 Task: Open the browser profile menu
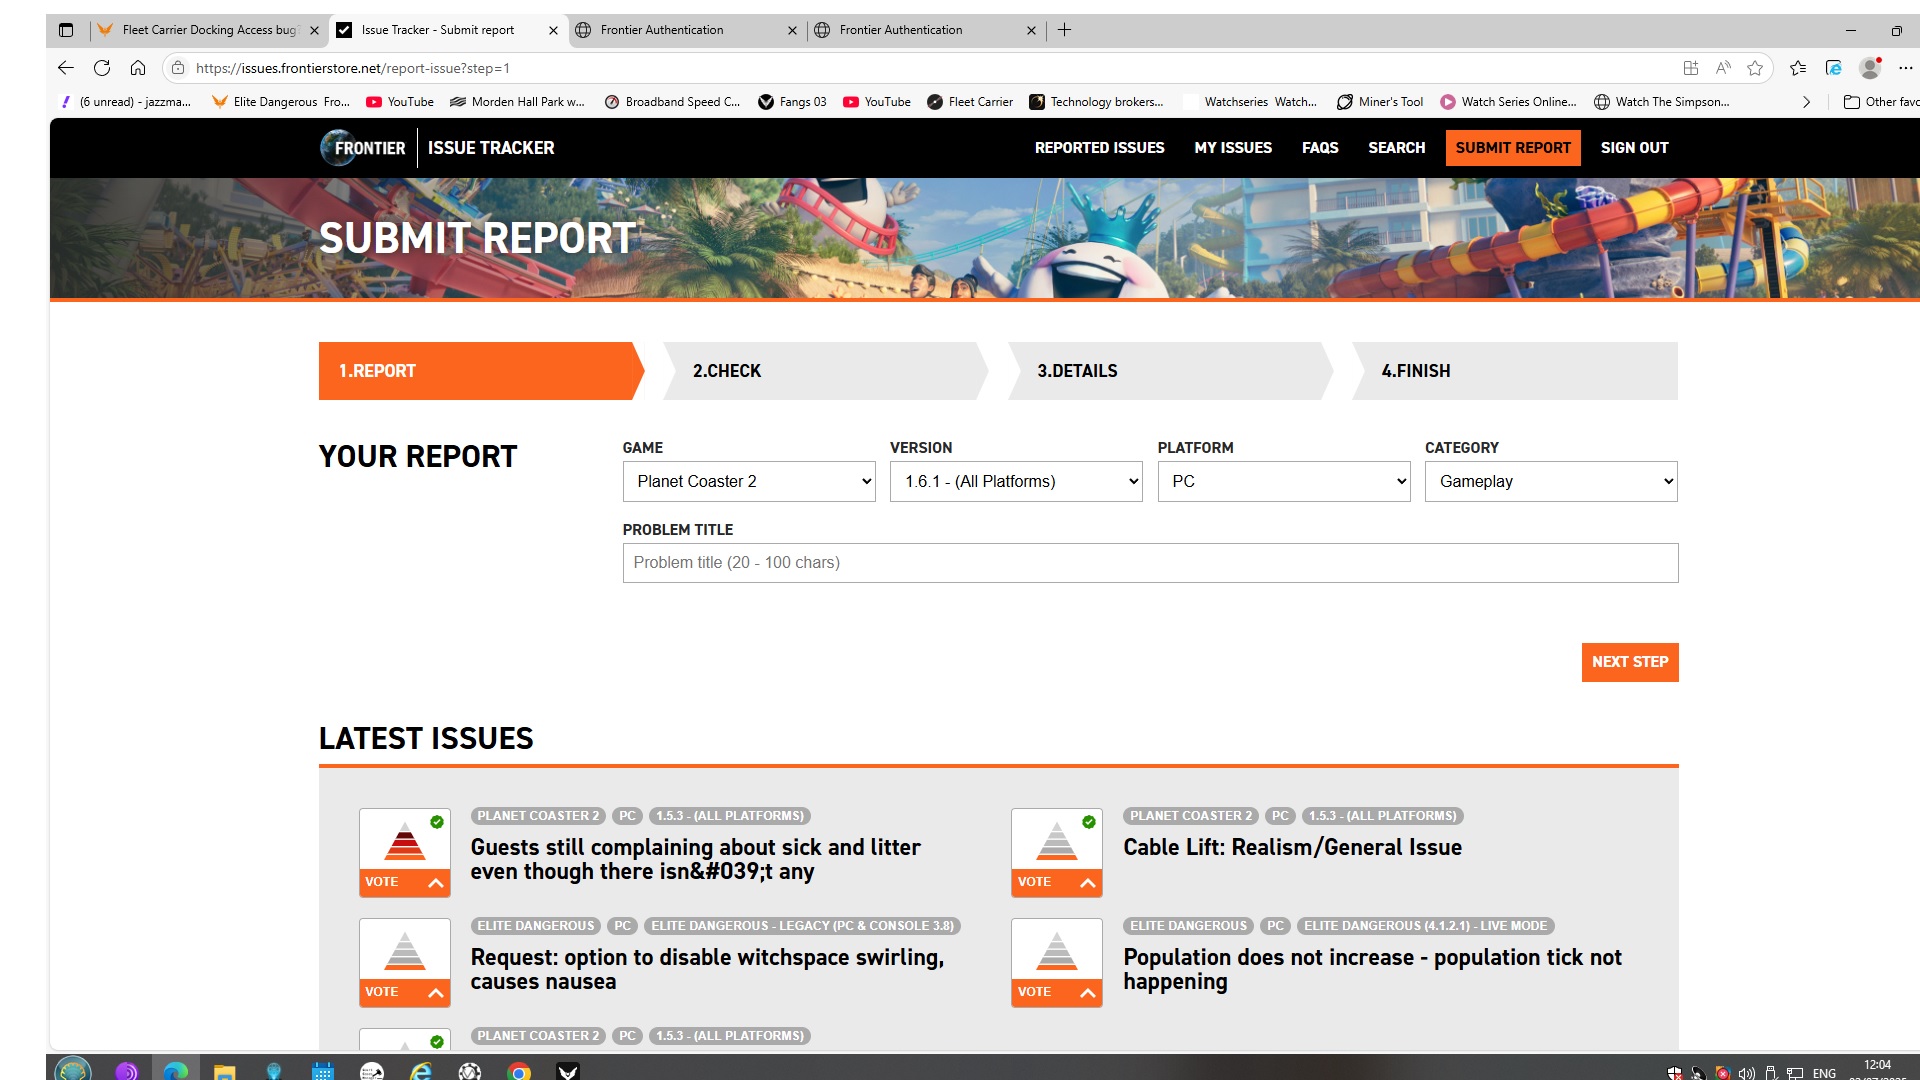[1870, 68]
